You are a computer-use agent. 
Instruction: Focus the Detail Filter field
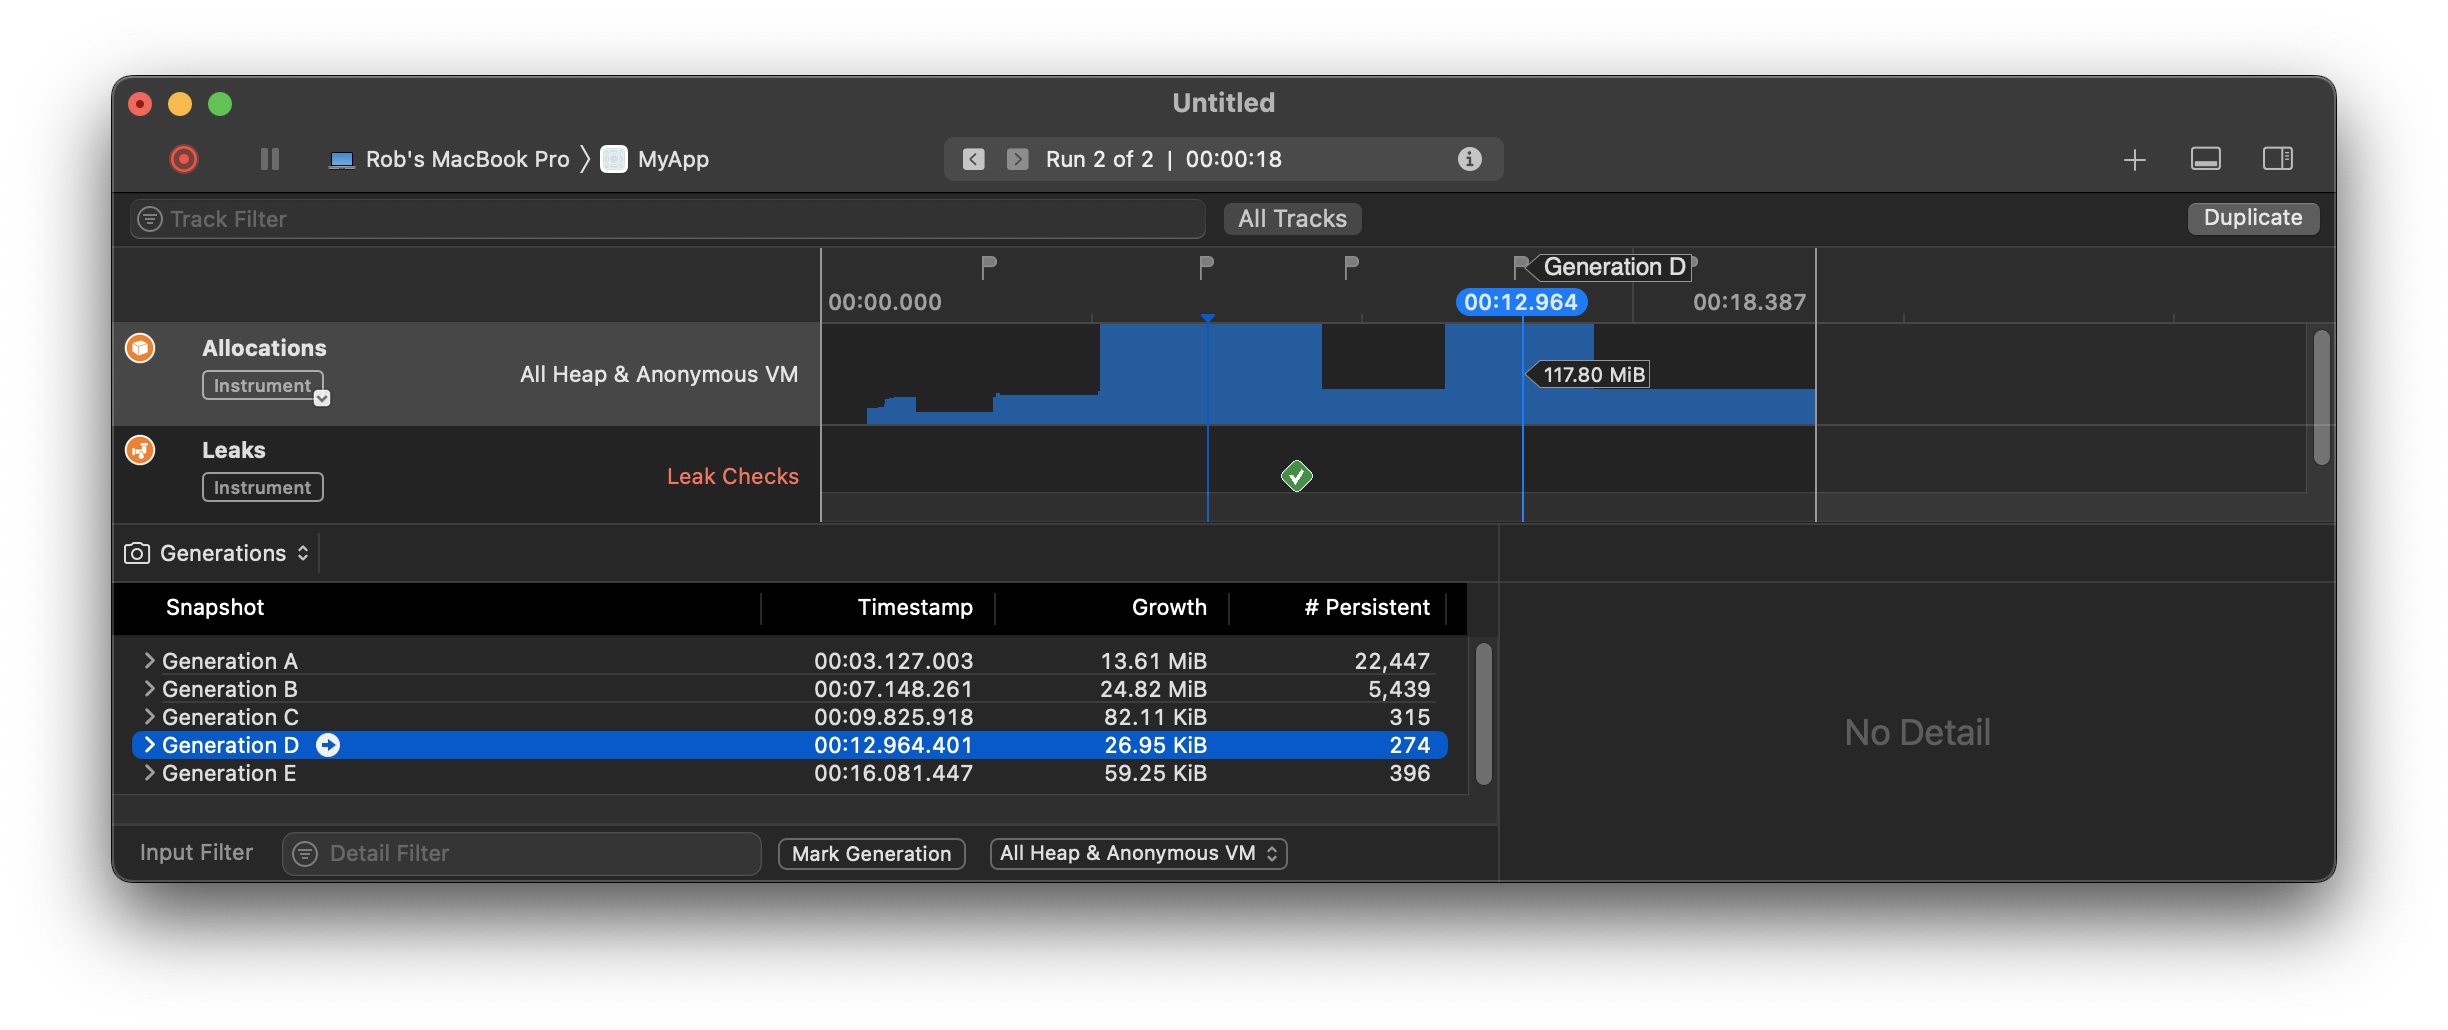pyautogui.click(x=522, y=853)
